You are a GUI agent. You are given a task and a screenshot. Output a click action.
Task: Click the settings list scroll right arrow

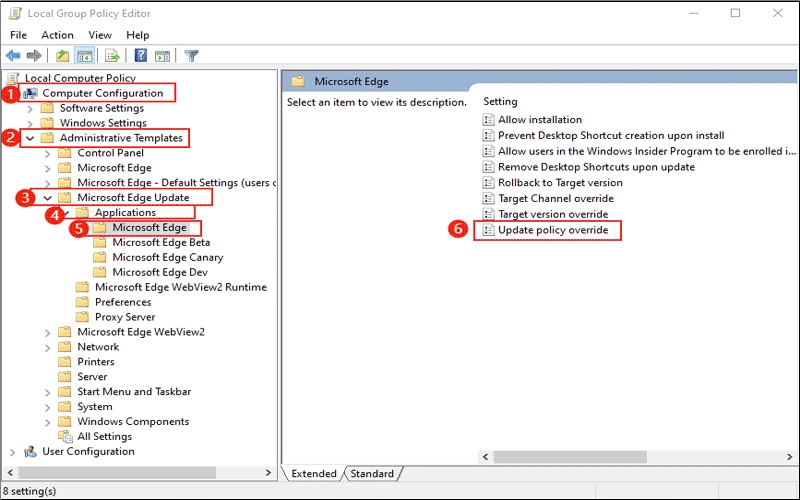click(789, 457)
